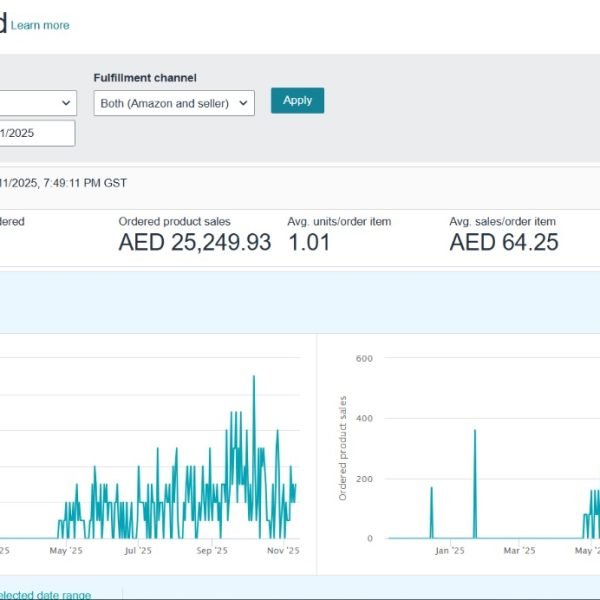Click the Mar '25 axis label on right chart
Image resolution: width=600 pixels, height=600 pixels.
(x=519, y=551)
